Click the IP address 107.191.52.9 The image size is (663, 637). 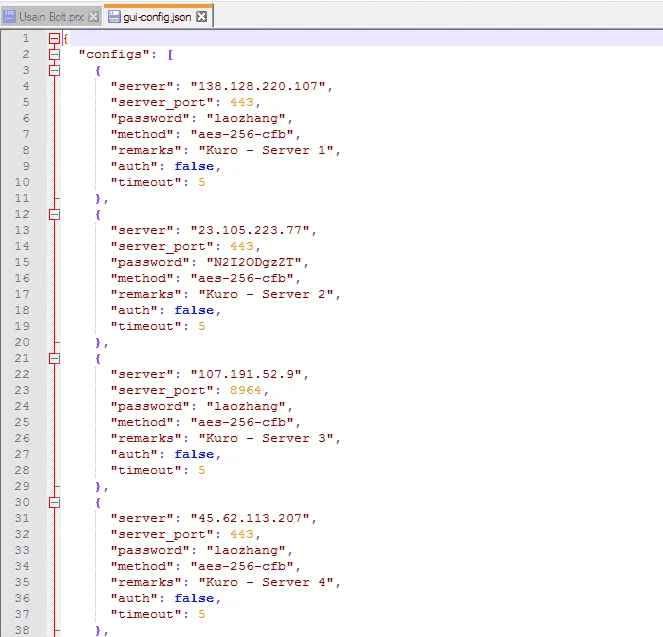point(246,375)
